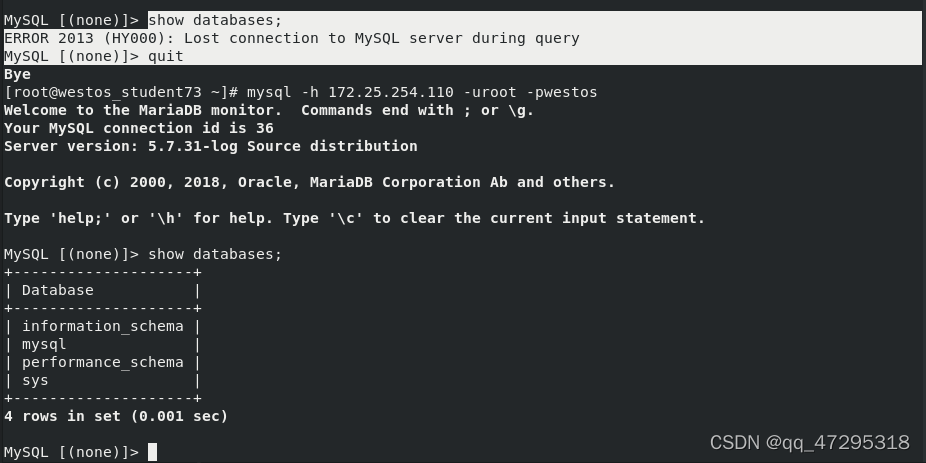Click the Copyright Oracle MariaDB line
Image resolution: width=926 pixels, height=463 pixels.
pyautogui.click(x=309, y=182)
